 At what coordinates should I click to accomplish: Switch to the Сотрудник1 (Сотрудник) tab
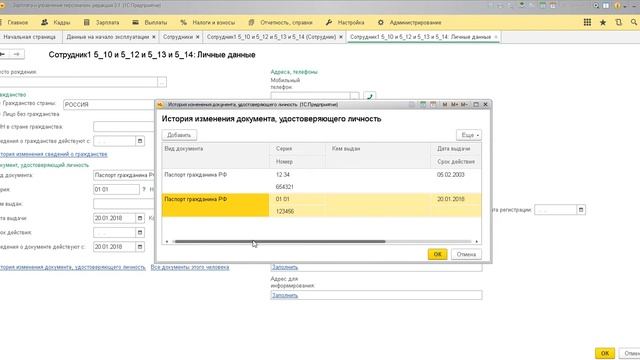pos(274,37)
